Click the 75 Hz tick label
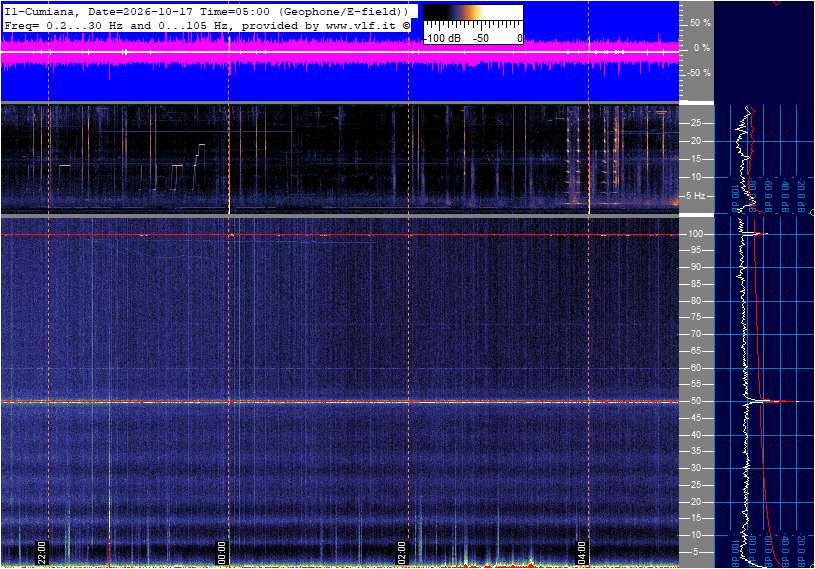The height and width of the screenshot is (569, 815). [695, 317]
